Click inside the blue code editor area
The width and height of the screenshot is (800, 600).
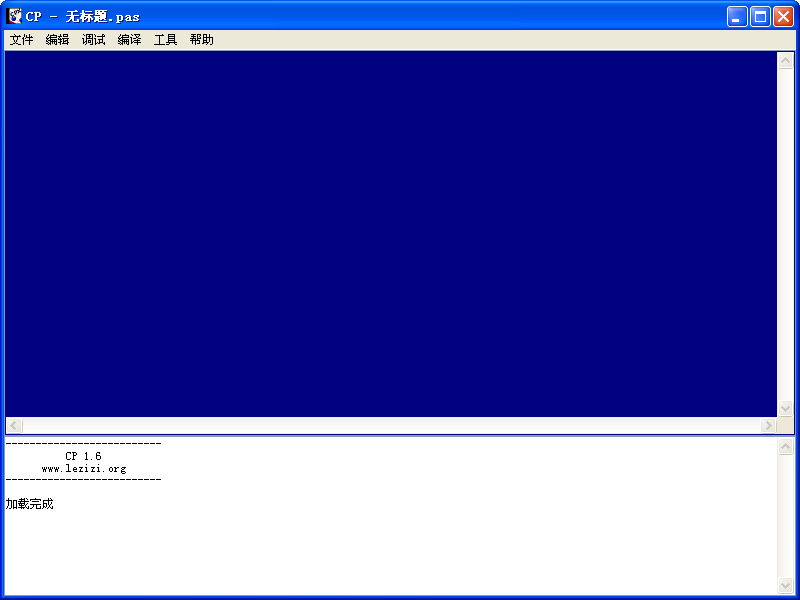point(390,230)
